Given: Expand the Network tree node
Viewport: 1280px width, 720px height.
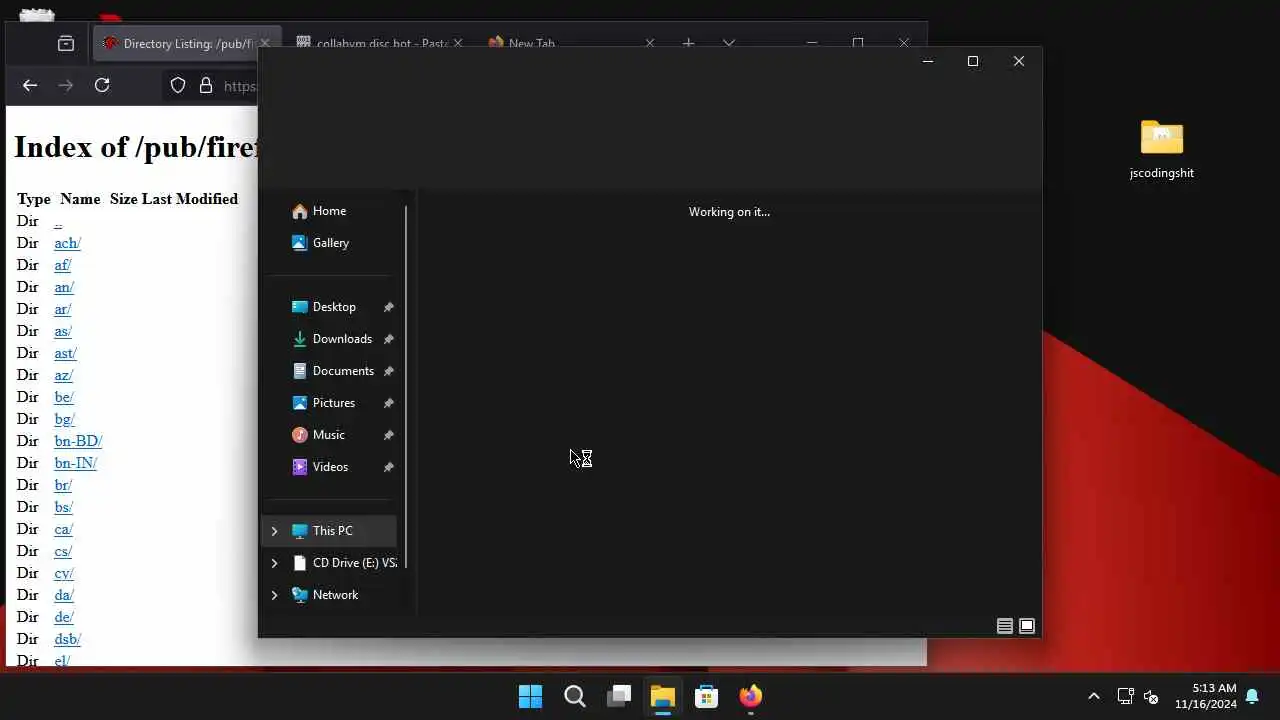Looking at the screenshot, I should (x=274, y=595).
